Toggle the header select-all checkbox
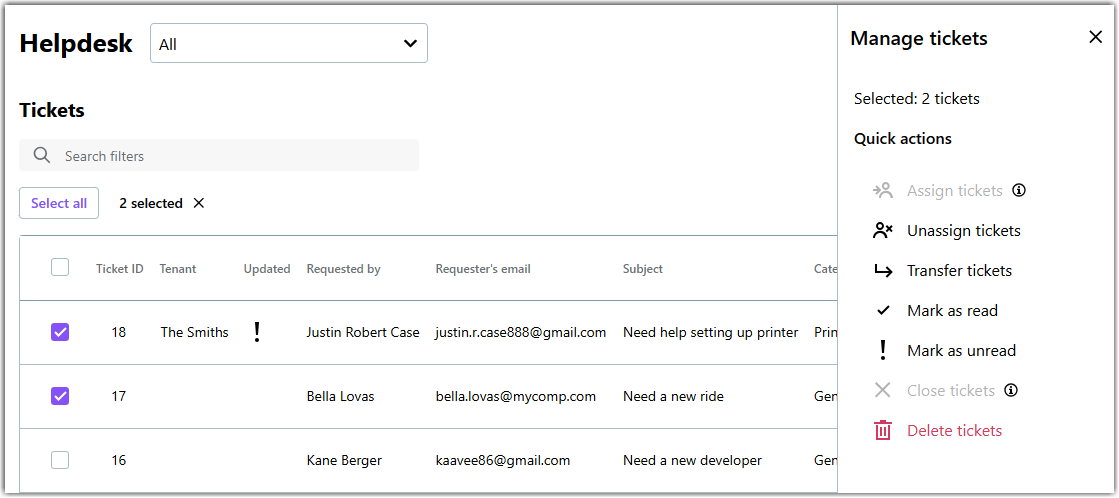The width and height of the screenshot is (1119, 498). click(60, 268)
